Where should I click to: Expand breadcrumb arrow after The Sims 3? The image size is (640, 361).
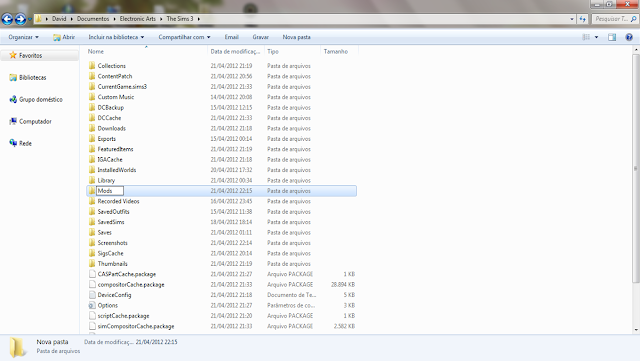pyautogui.click(x=198, y=19)
